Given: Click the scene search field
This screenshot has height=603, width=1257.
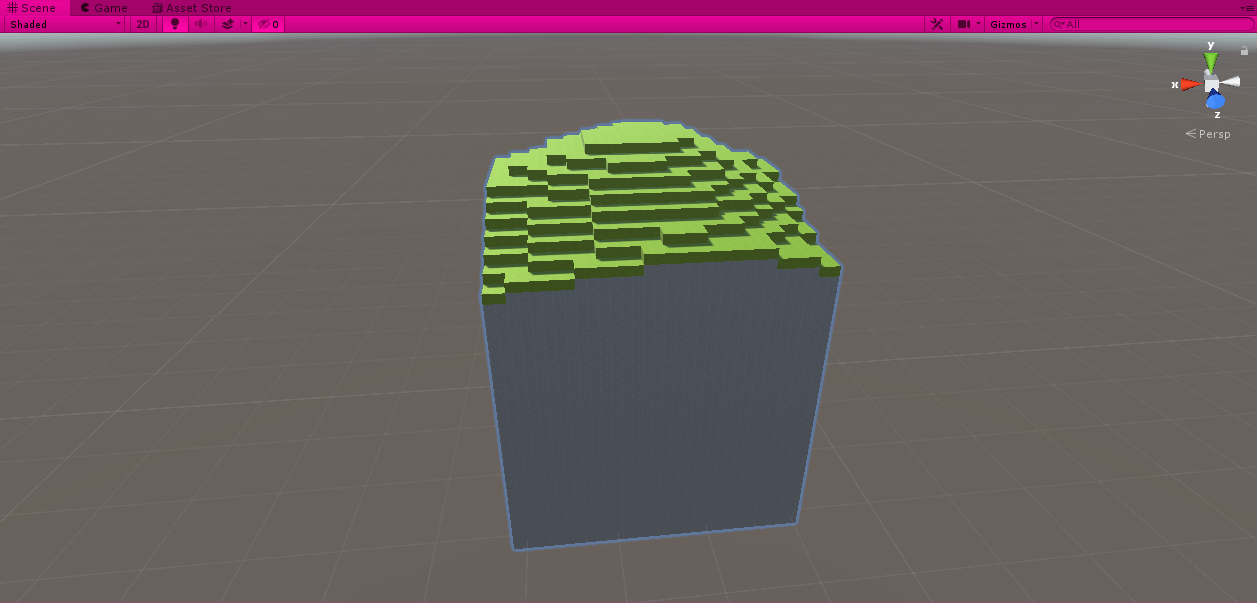Looking at the screenshot, I should pos(1150,24).
